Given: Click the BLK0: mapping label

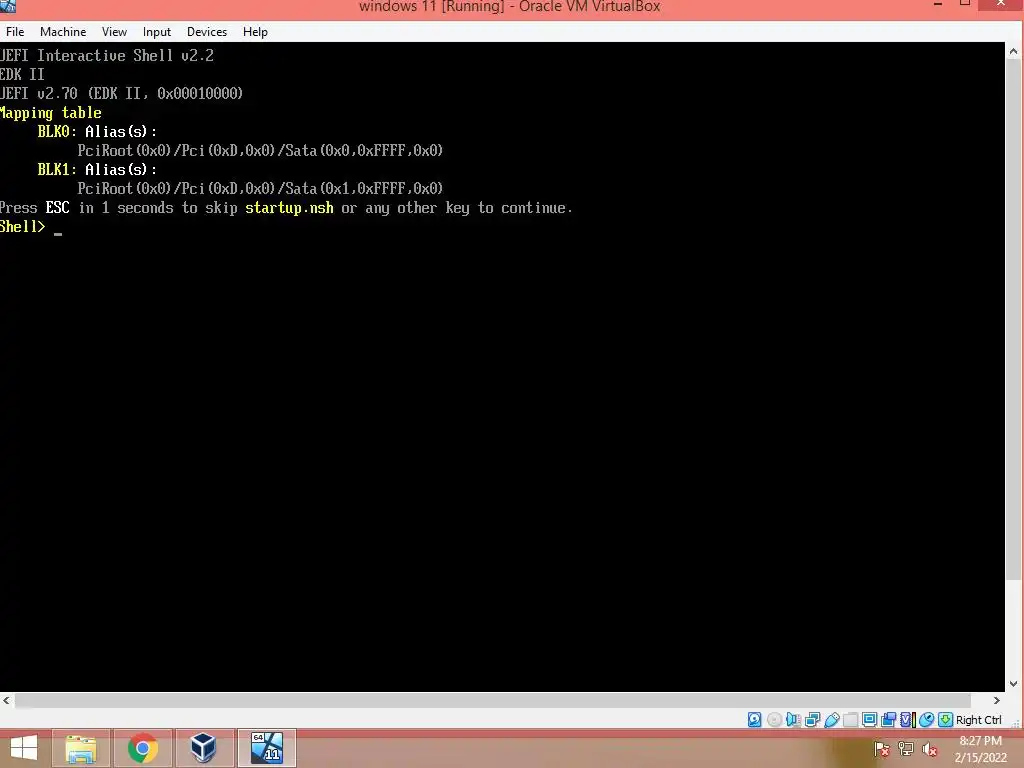Looking at the screenshot, I should [57, 131].
